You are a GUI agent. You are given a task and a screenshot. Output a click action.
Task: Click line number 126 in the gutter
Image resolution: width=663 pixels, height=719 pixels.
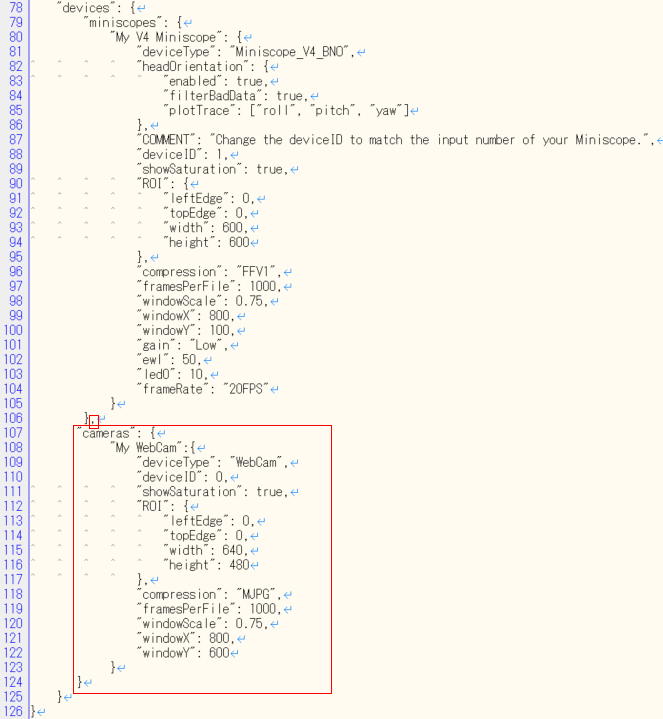pyautogui.click(x=13, y=711)
